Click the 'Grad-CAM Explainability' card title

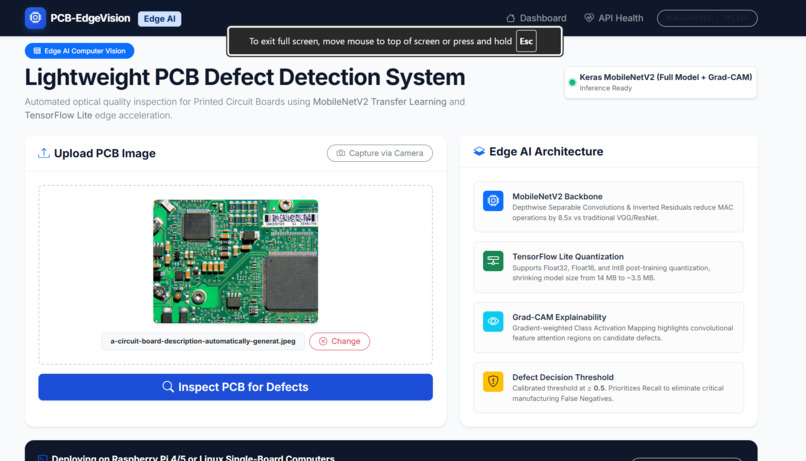pos(559,317)
